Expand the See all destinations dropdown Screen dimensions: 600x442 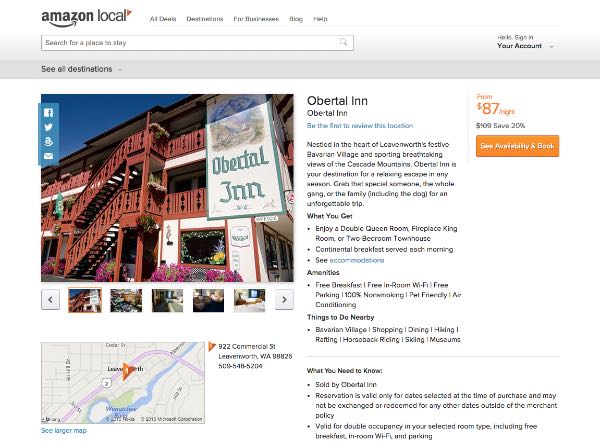82,69
